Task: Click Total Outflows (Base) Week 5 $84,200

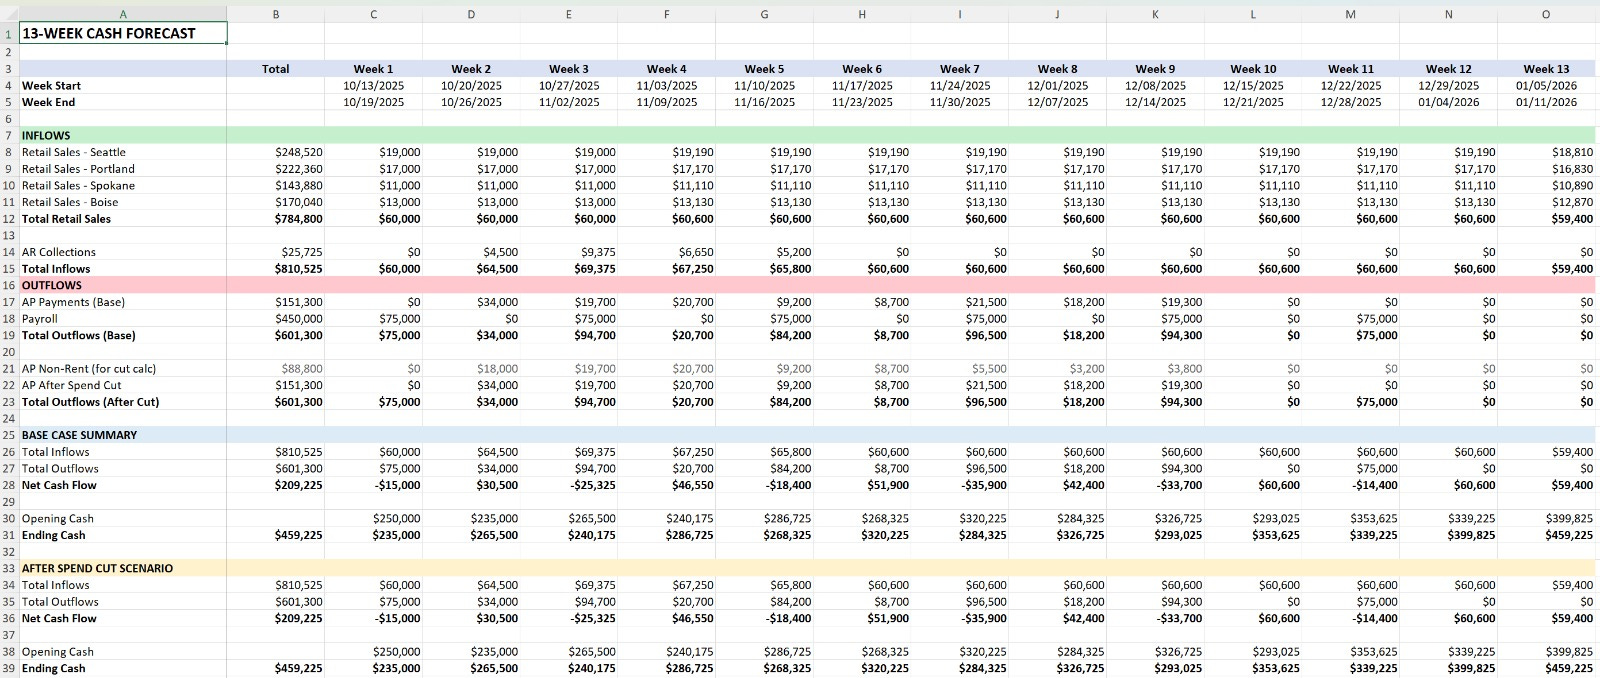Action: point(764,335)
